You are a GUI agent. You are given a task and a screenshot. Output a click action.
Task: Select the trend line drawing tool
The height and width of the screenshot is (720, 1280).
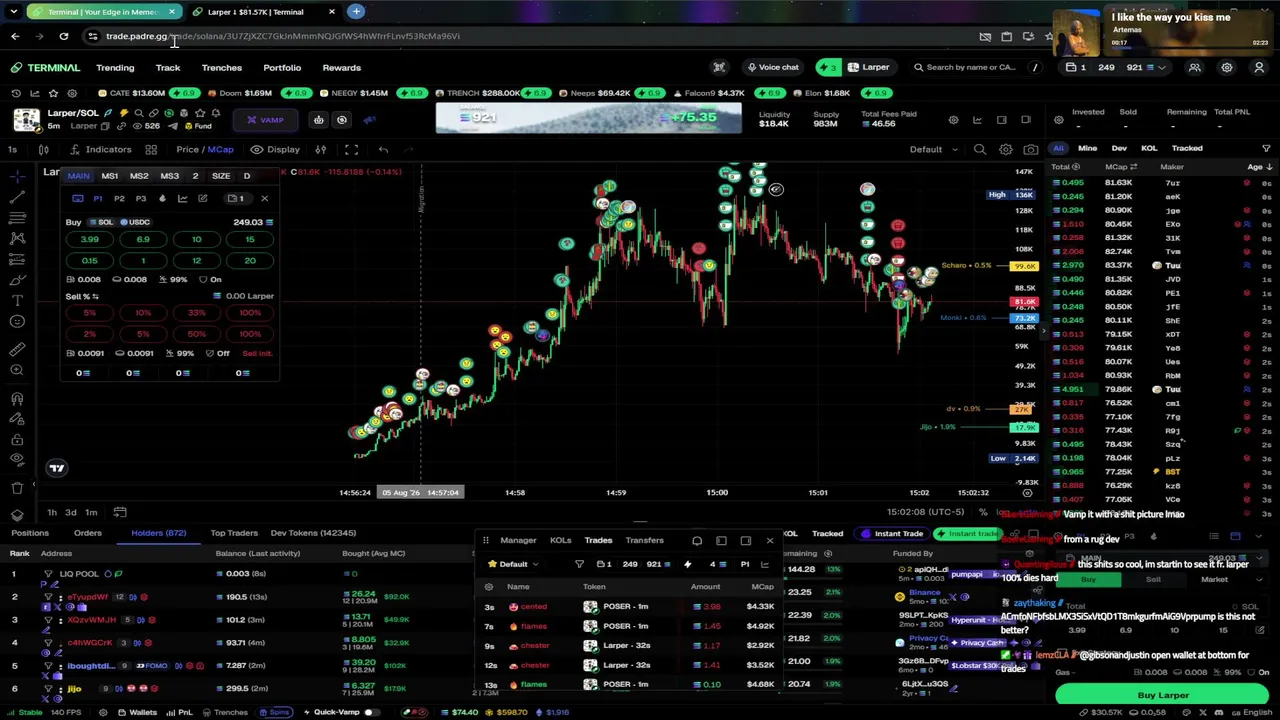17,197
